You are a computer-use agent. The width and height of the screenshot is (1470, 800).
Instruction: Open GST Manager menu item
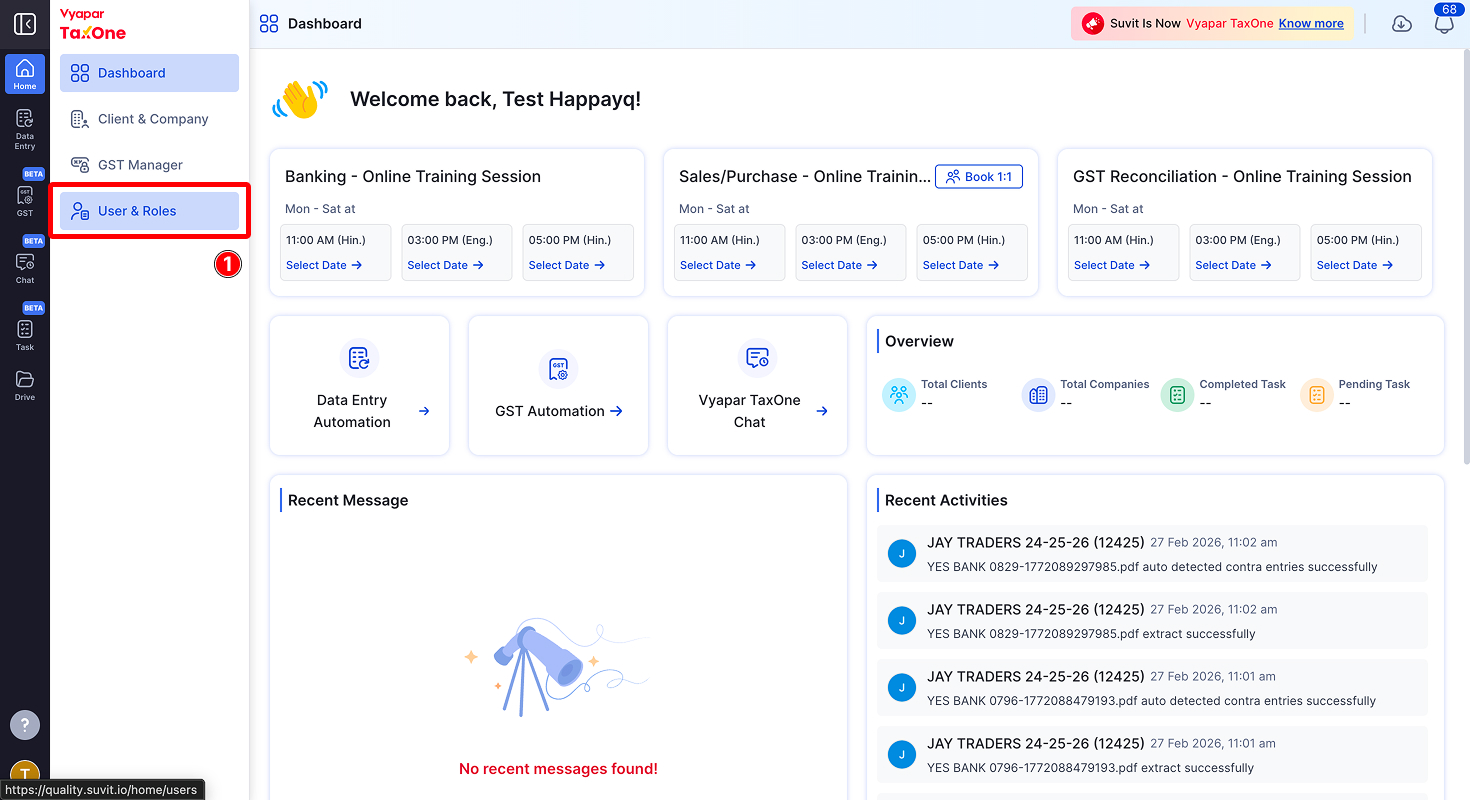click(149, 165)
